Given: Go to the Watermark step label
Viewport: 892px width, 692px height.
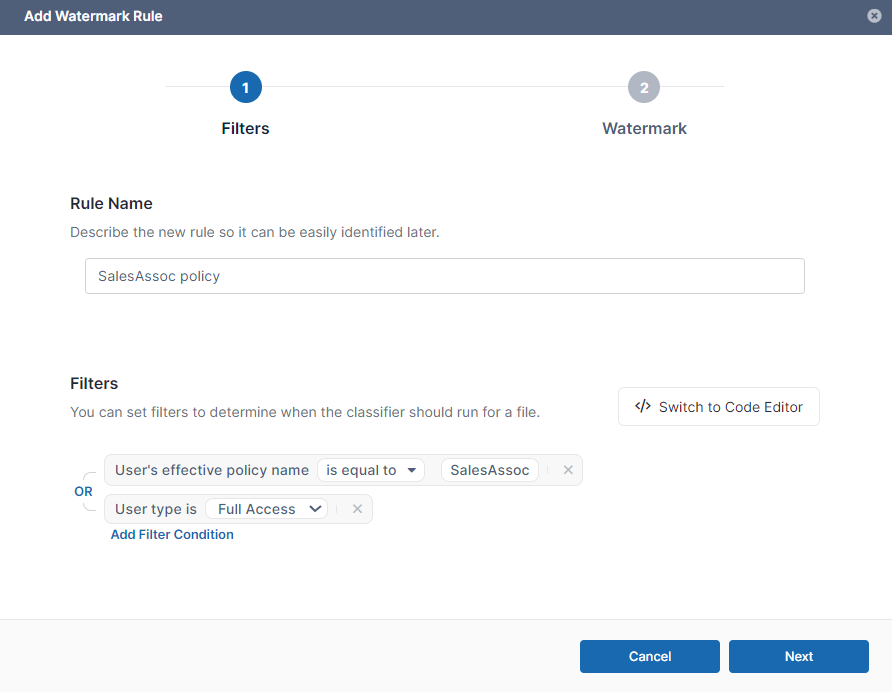Looking at the screenshot, I should (x=644, y=128).
